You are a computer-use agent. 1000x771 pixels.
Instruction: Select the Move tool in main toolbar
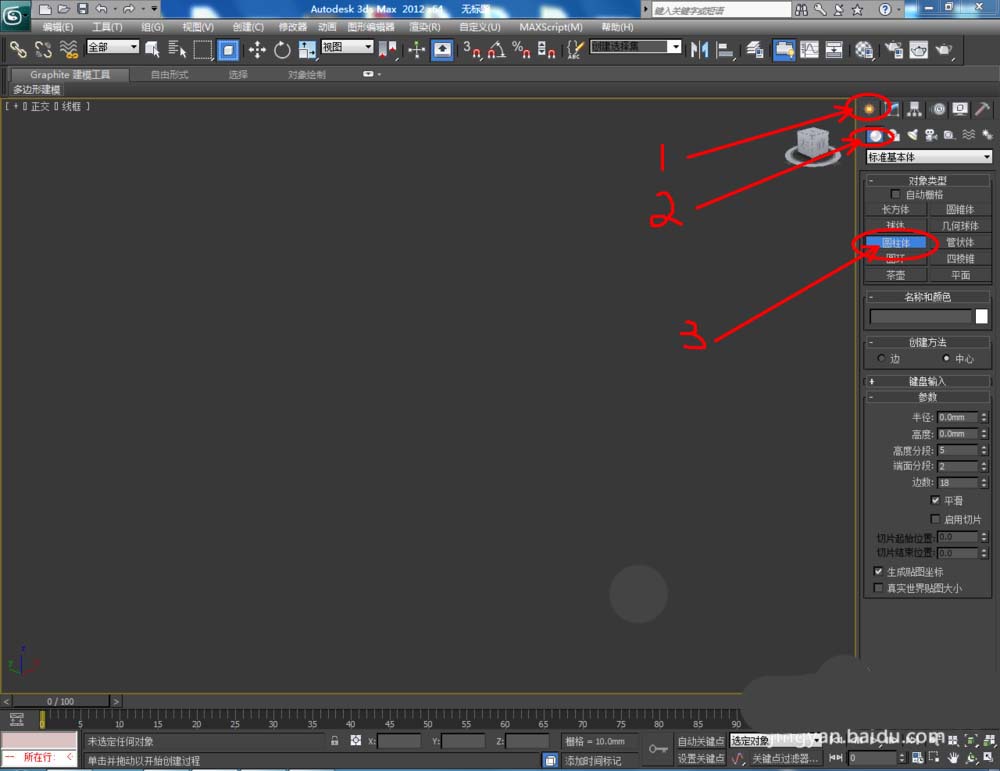[x=257, y=50]
